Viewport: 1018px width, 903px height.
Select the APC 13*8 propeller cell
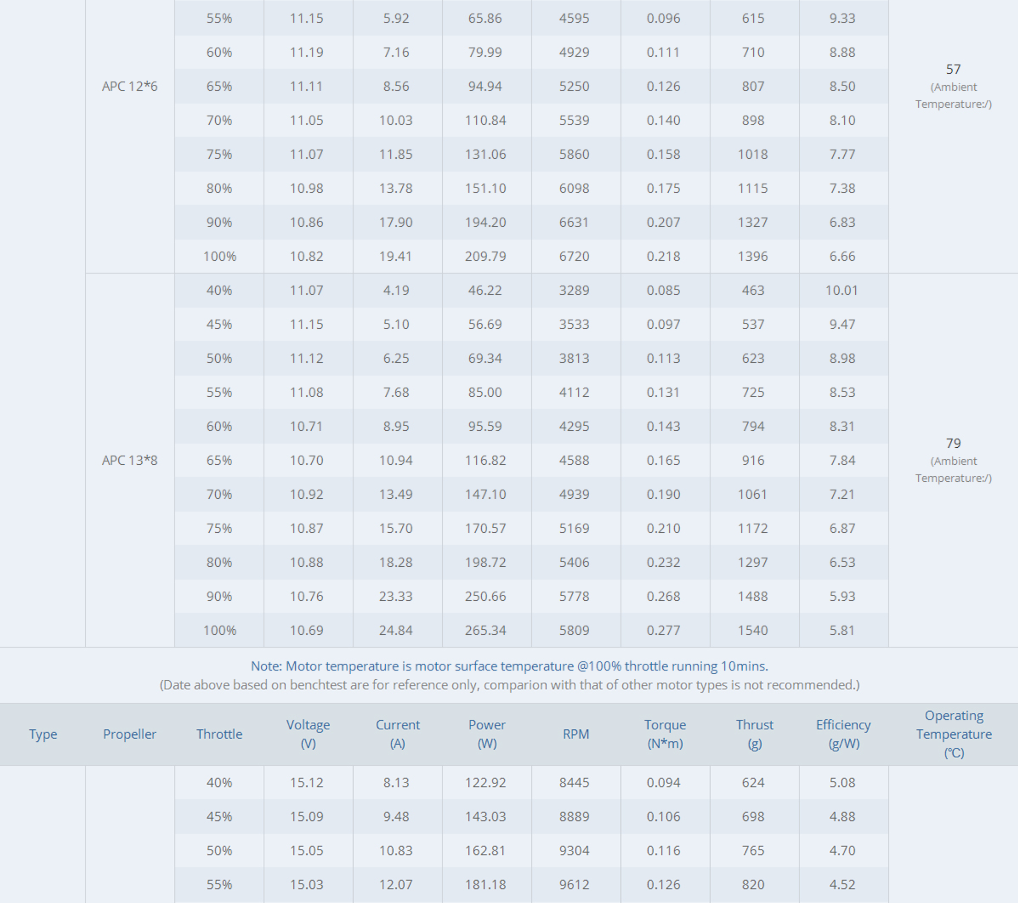(130, 460)
